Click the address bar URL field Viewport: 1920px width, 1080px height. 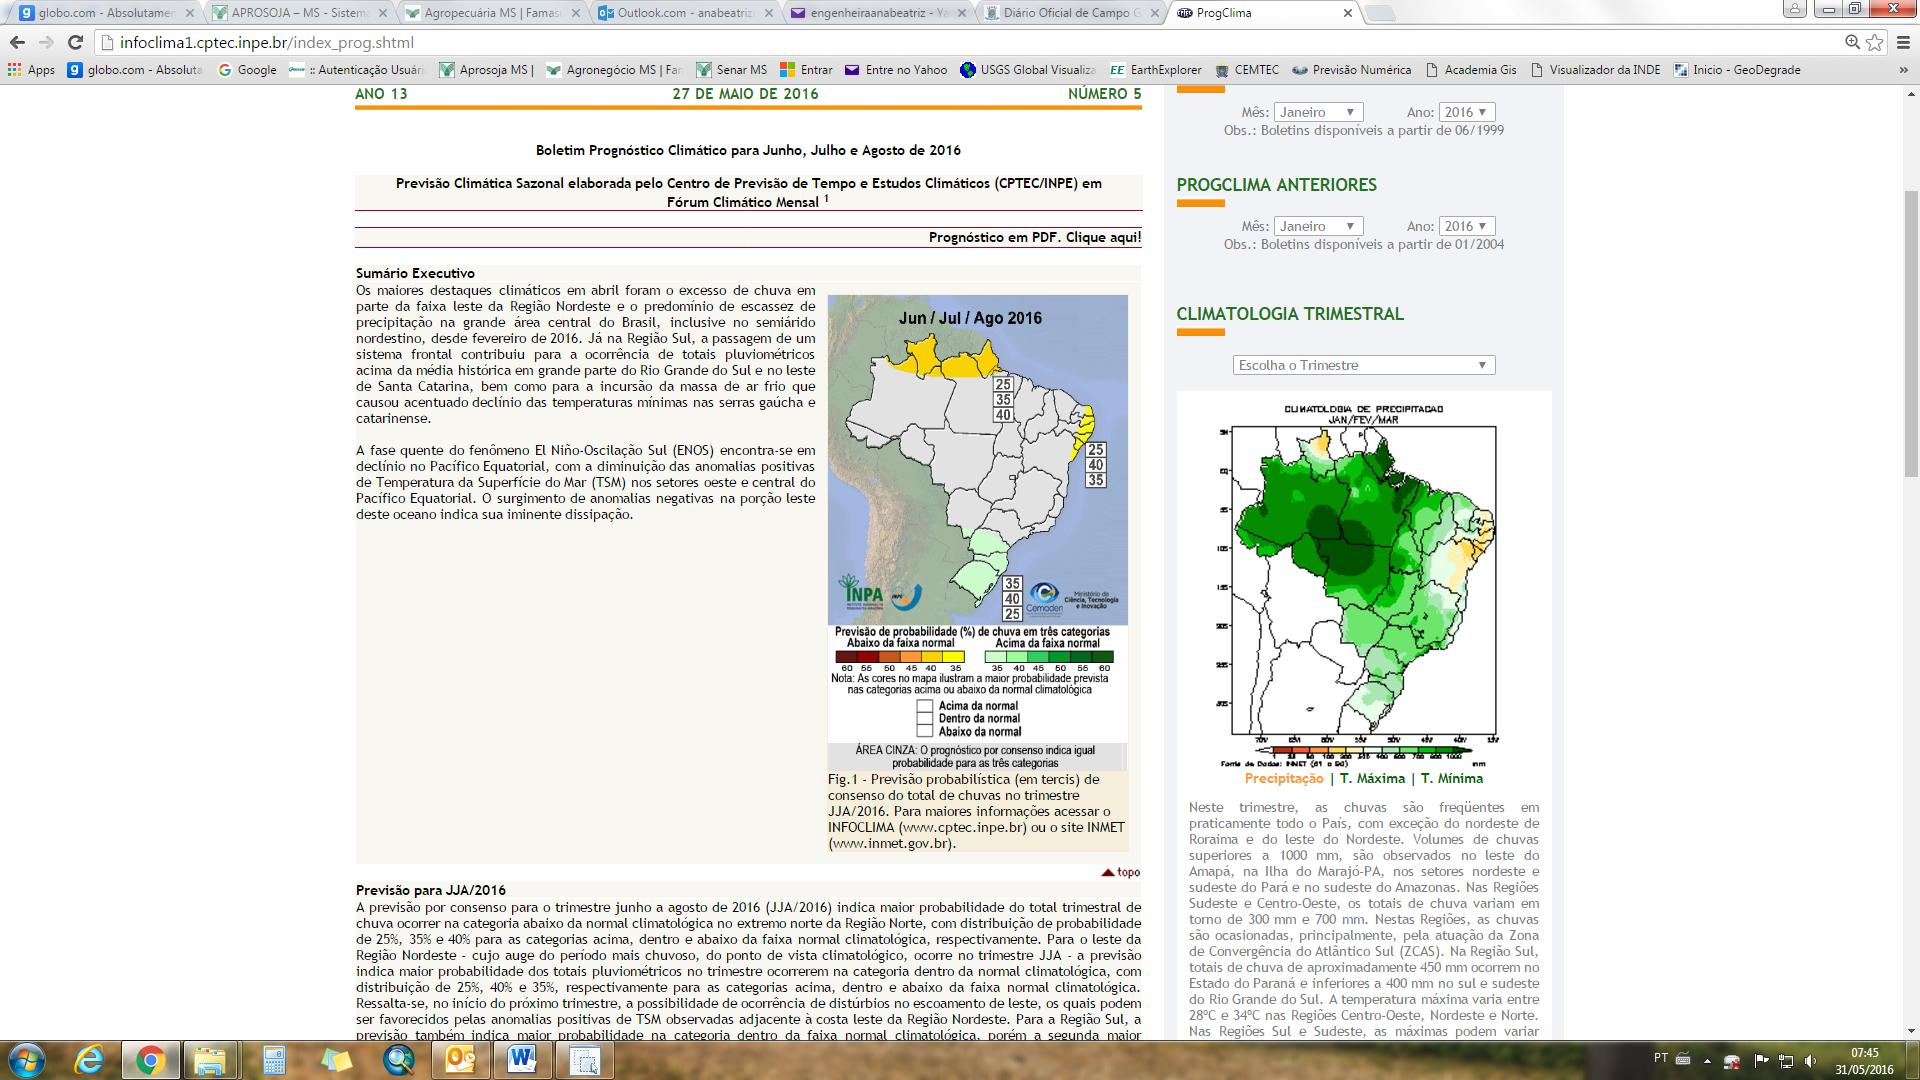[x=960, y=42]
